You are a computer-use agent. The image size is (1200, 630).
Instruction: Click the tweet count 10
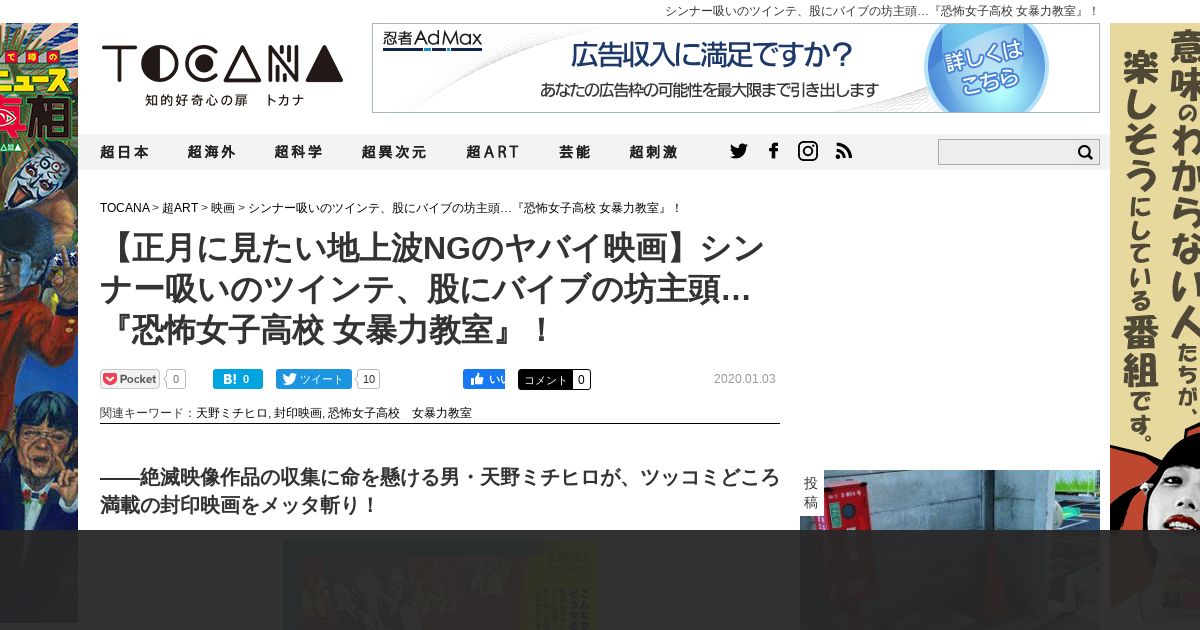[369, 379]
